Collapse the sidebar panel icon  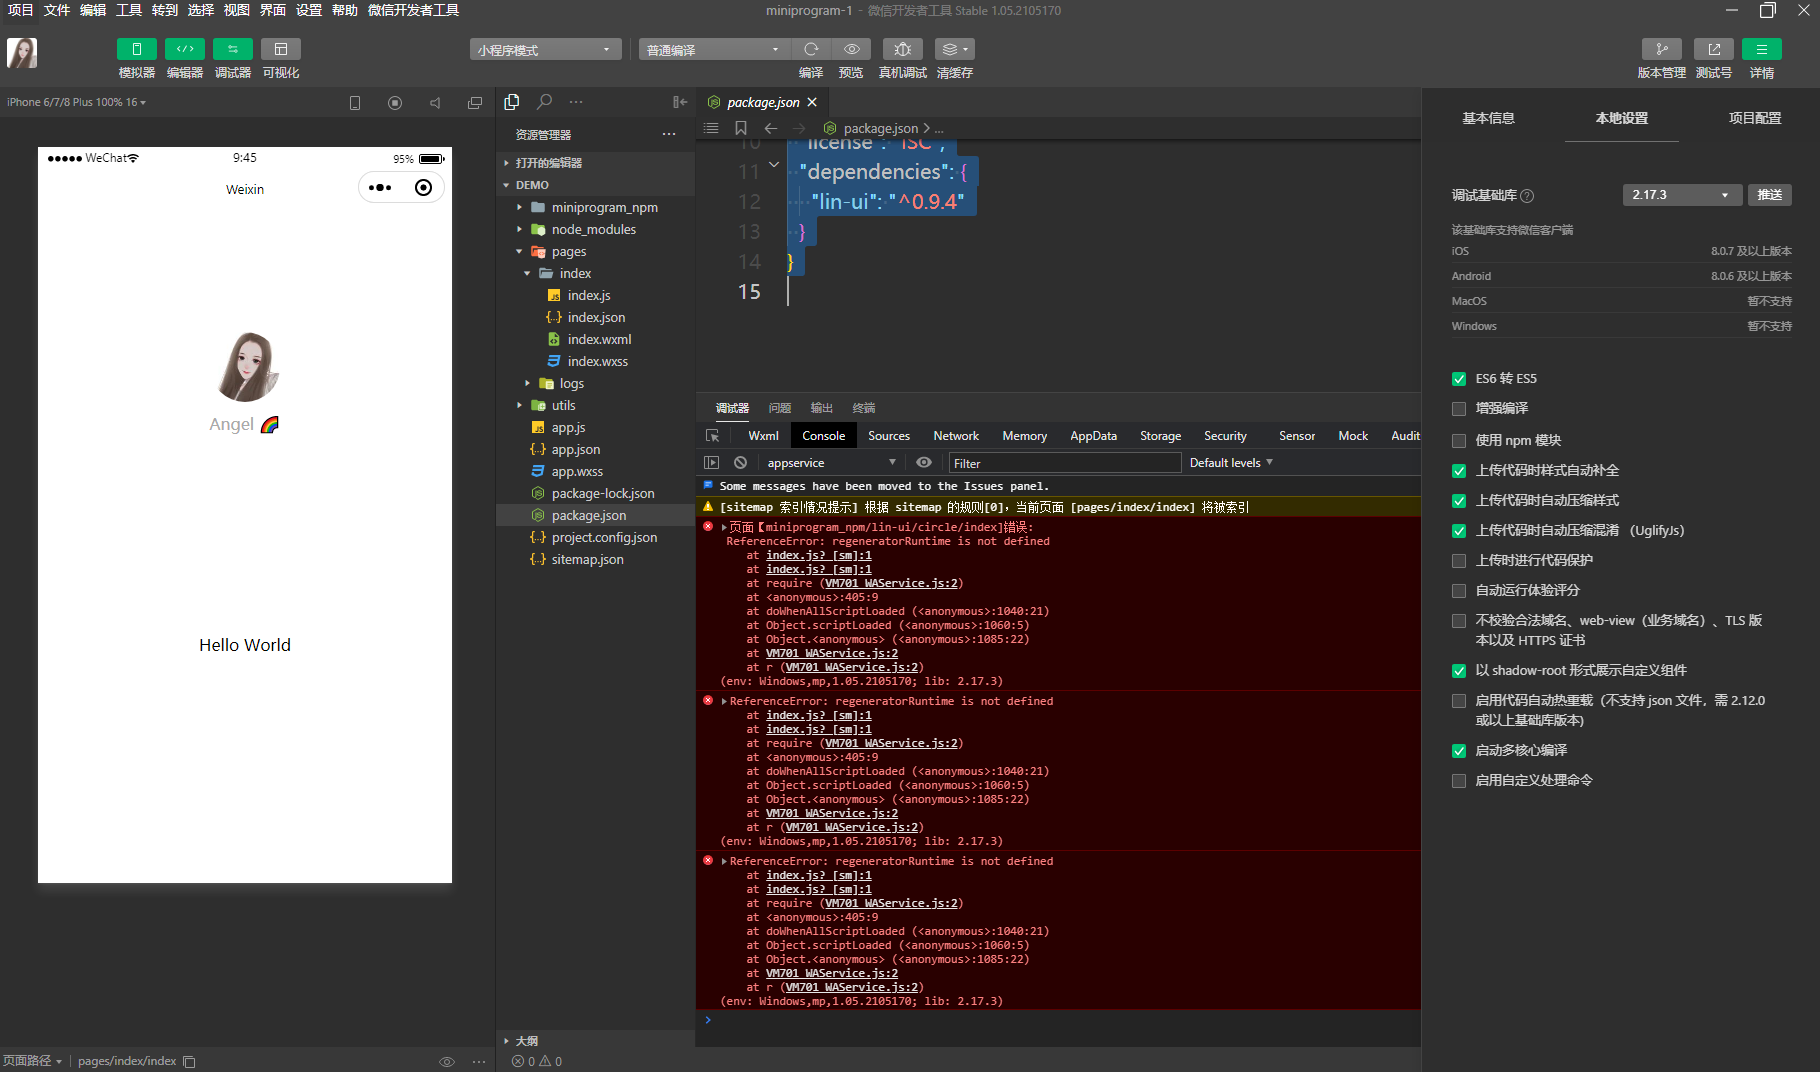click(x=680, y=102)
